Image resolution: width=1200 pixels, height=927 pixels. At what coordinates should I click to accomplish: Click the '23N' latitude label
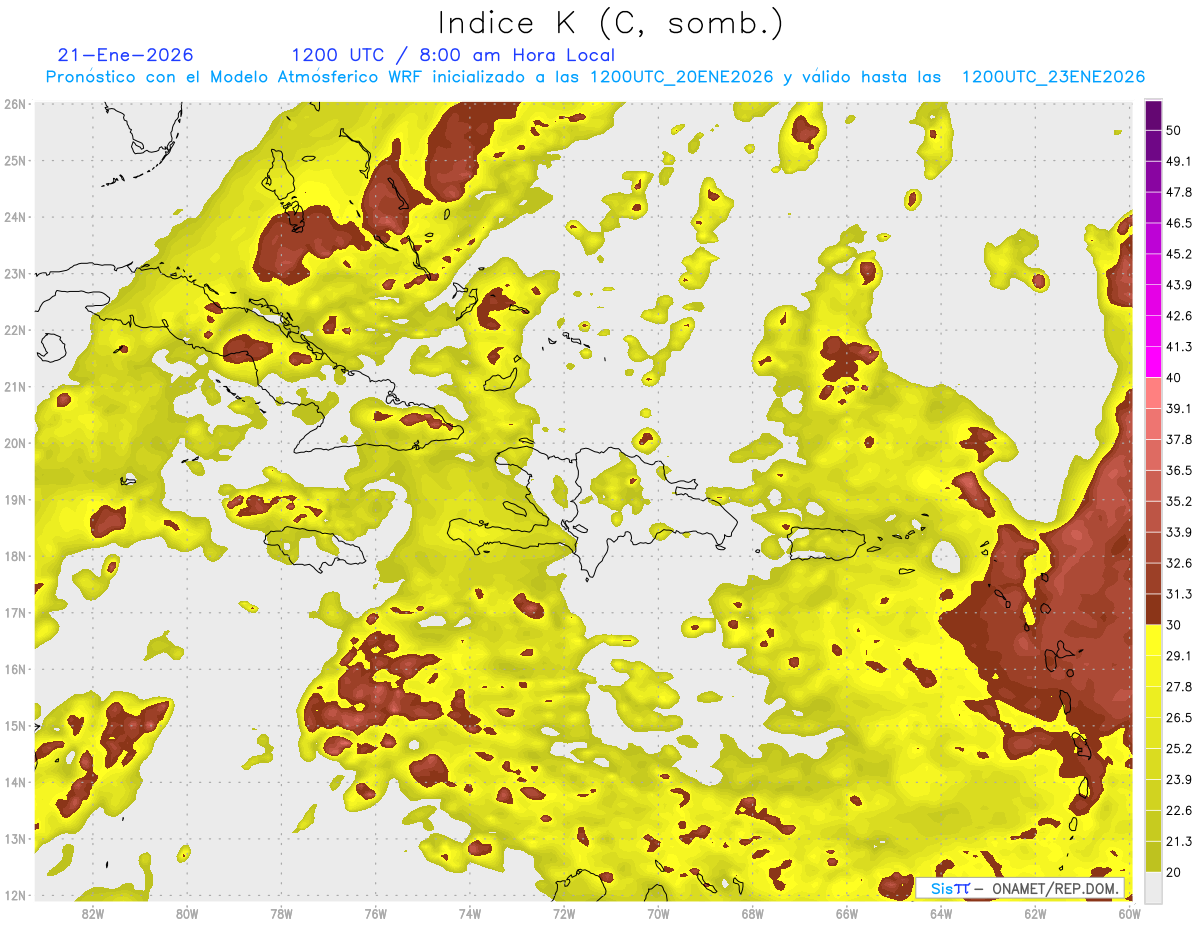pyautogui.click(x=15, y=273)
